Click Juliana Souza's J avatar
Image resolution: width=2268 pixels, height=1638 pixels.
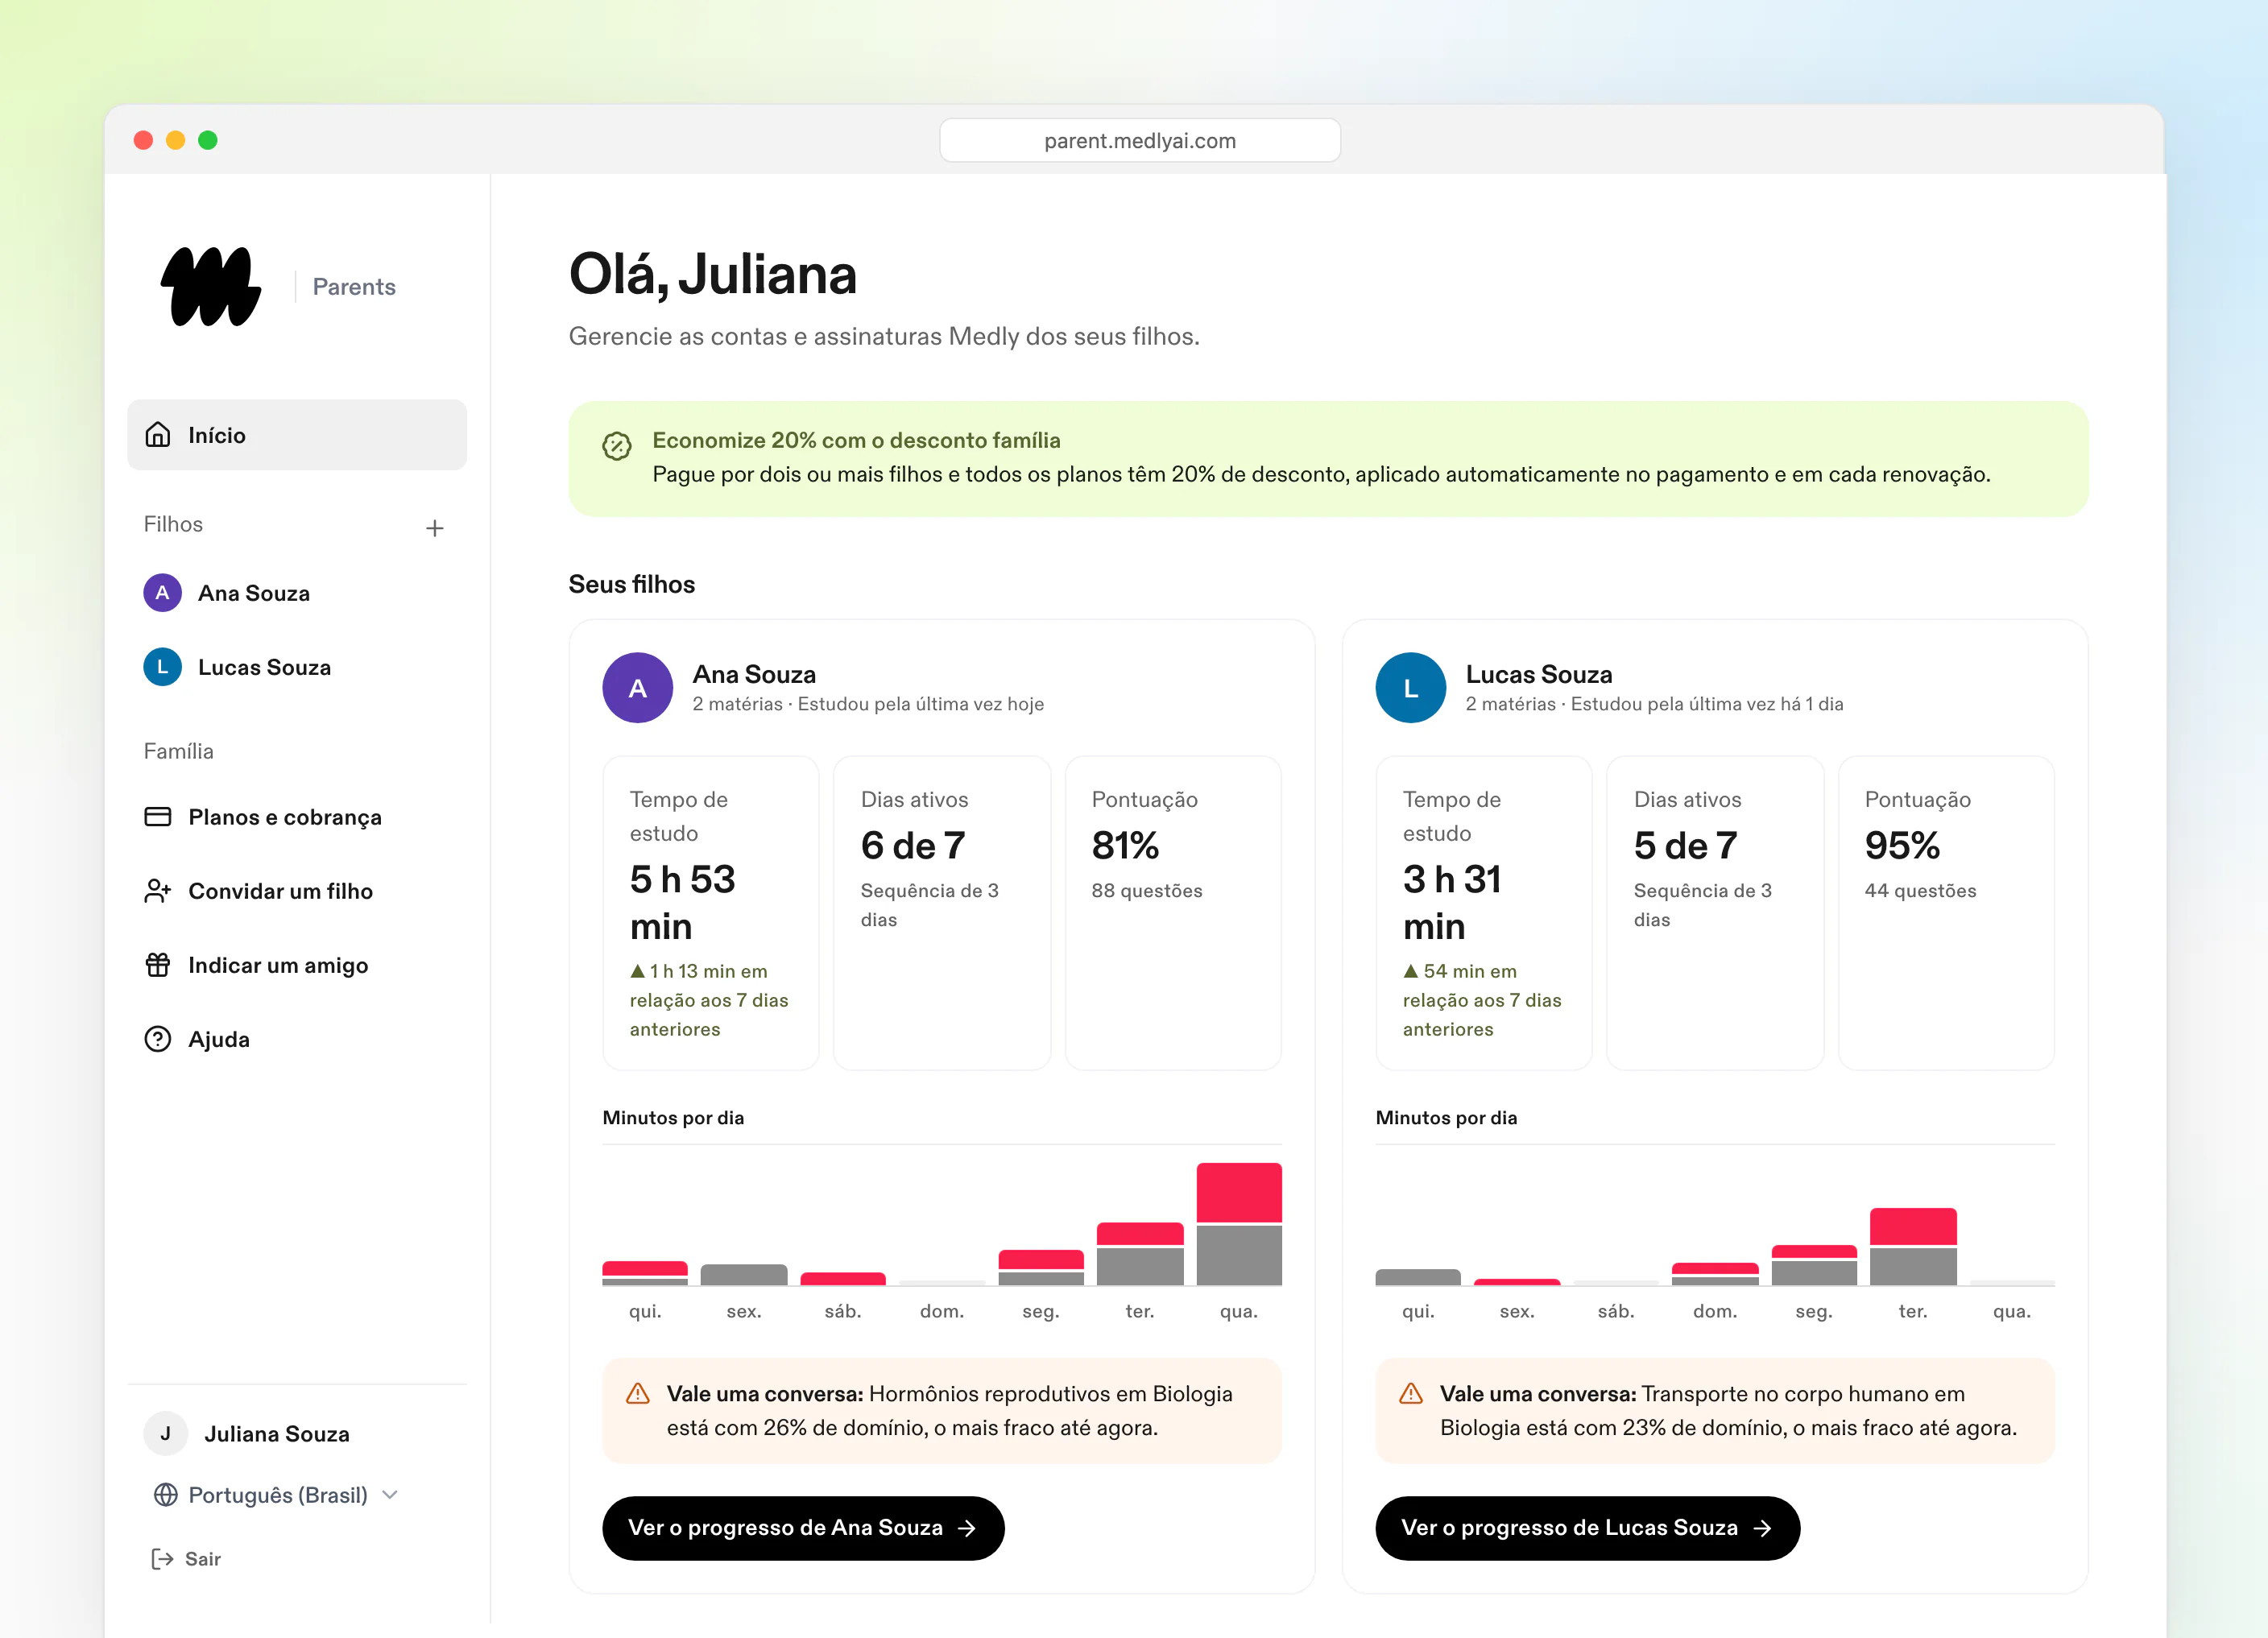165,1434
